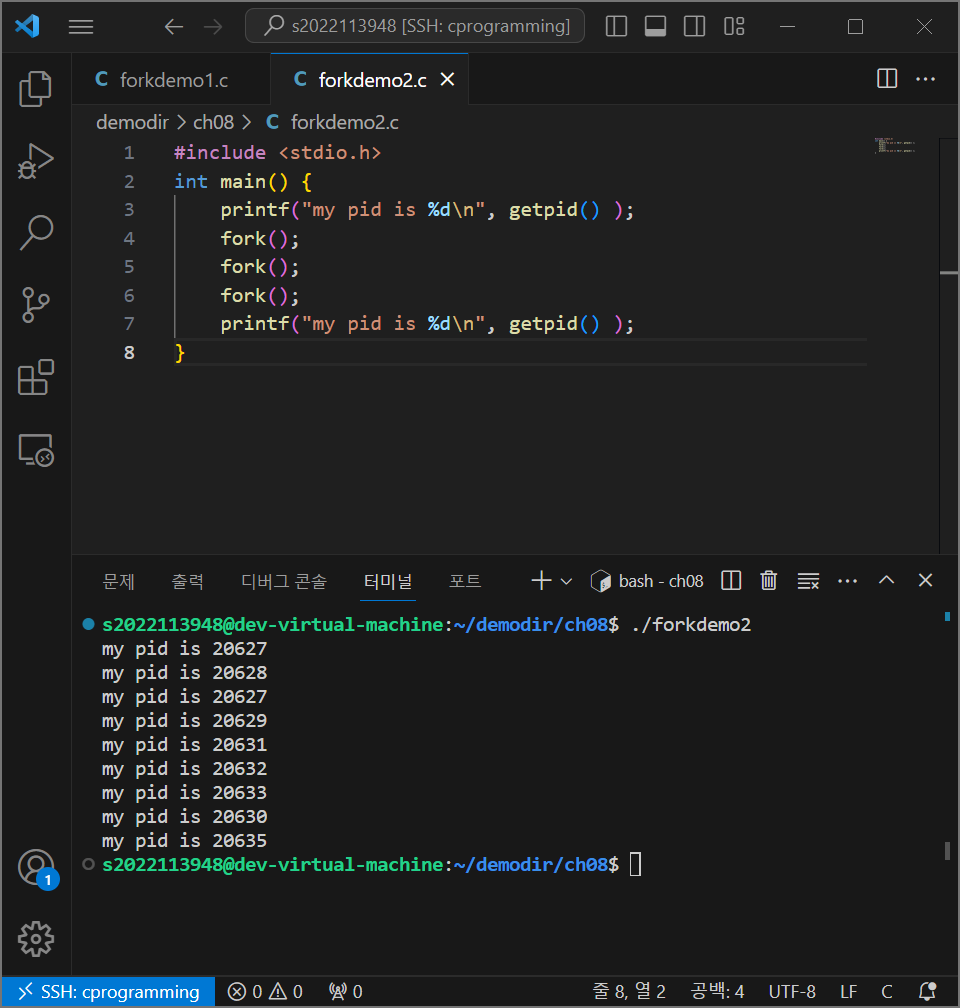Click the command center search box
Screen dimensions: 960x1008
[415, 26]
